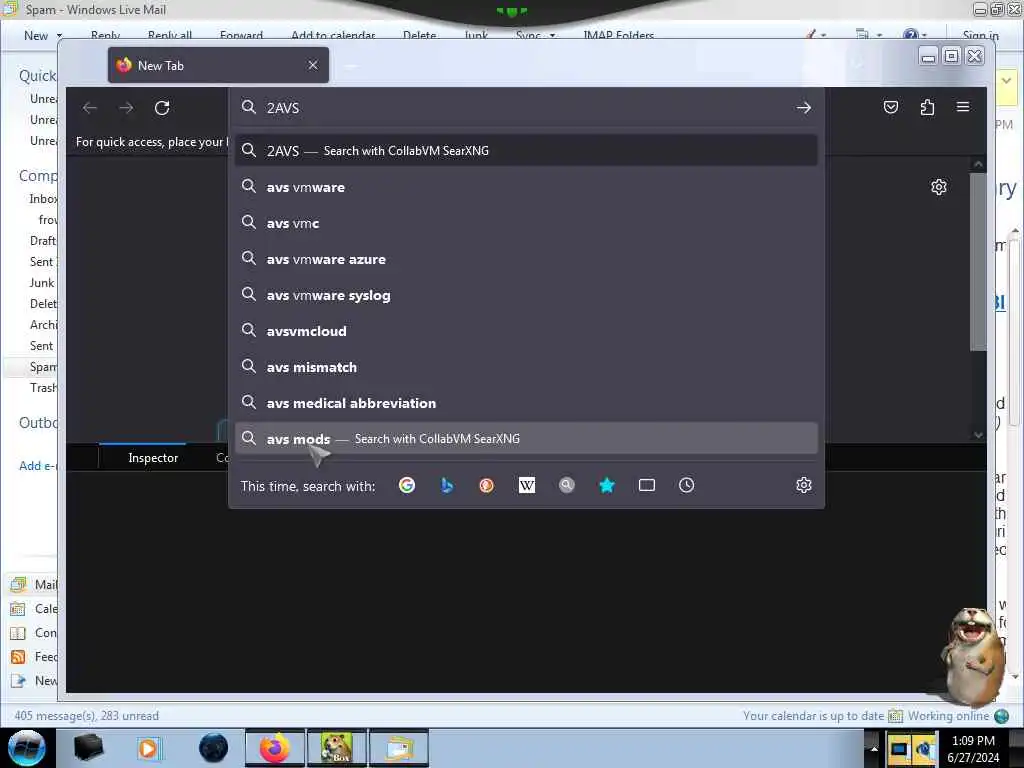Viewport: 1024px width, 768px height.
Task: Choose the avsvmcloud suggestion
Action: coord(526,331)
